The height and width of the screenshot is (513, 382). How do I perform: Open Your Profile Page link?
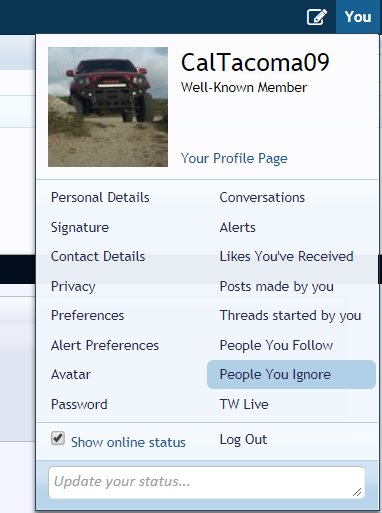[234, 158]
